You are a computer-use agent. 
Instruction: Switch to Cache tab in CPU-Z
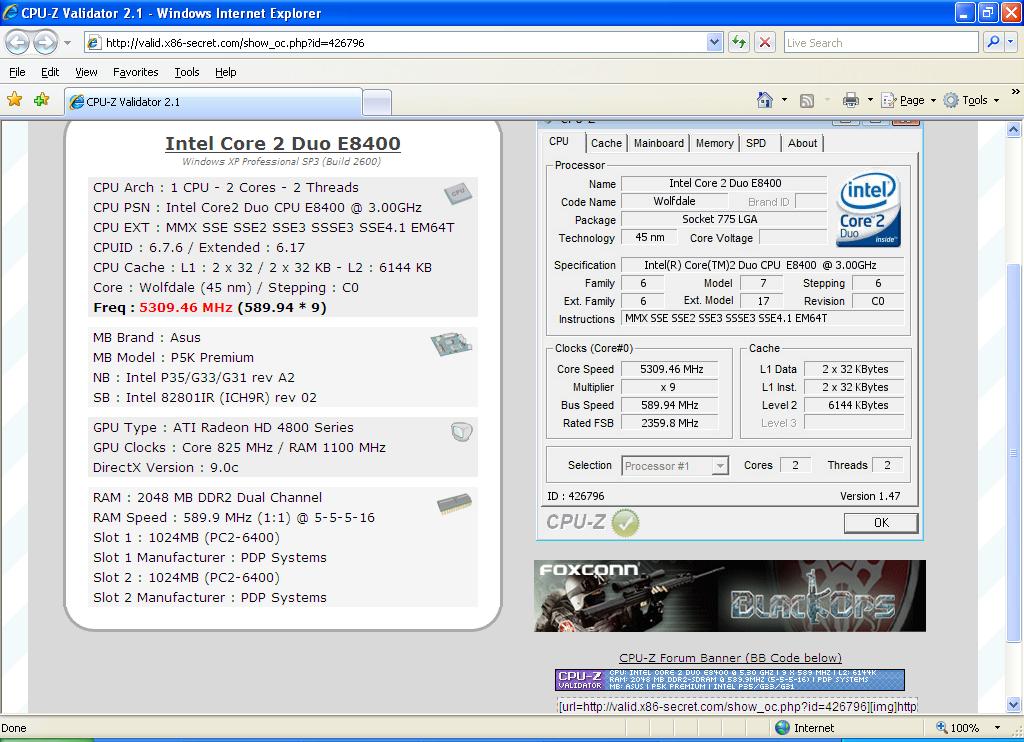[606, 143]
